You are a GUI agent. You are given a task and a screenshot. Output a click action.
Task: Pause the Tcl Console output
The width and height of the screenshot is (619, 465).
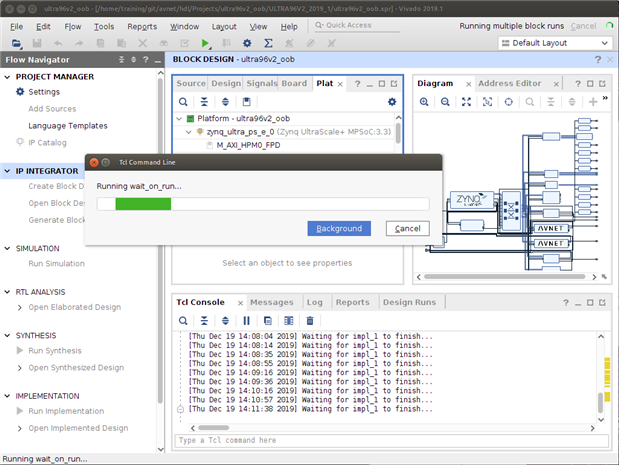point(246,320)
